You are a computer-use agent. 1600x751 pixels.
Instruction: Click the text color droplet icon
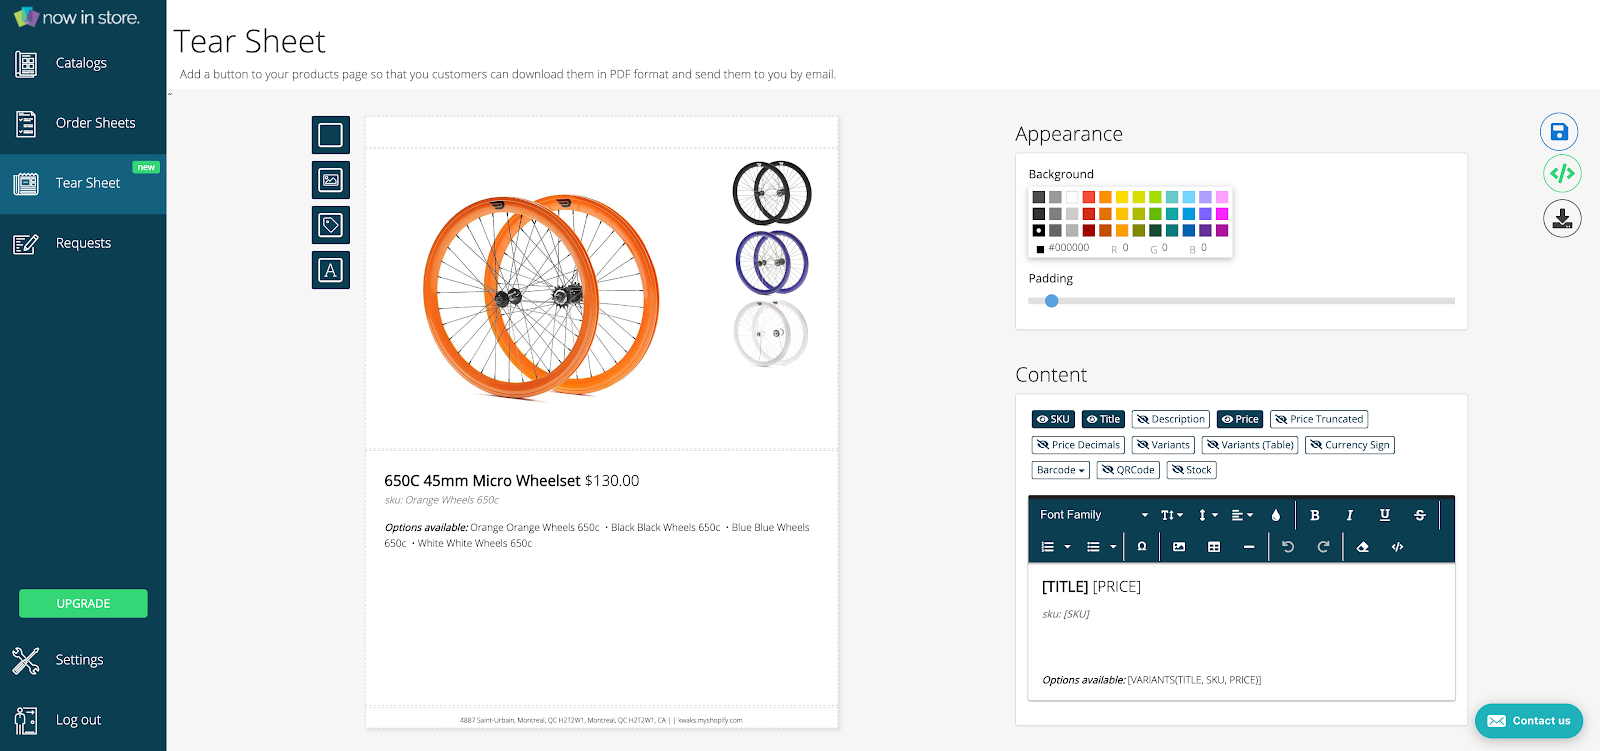click(1275, 515)
